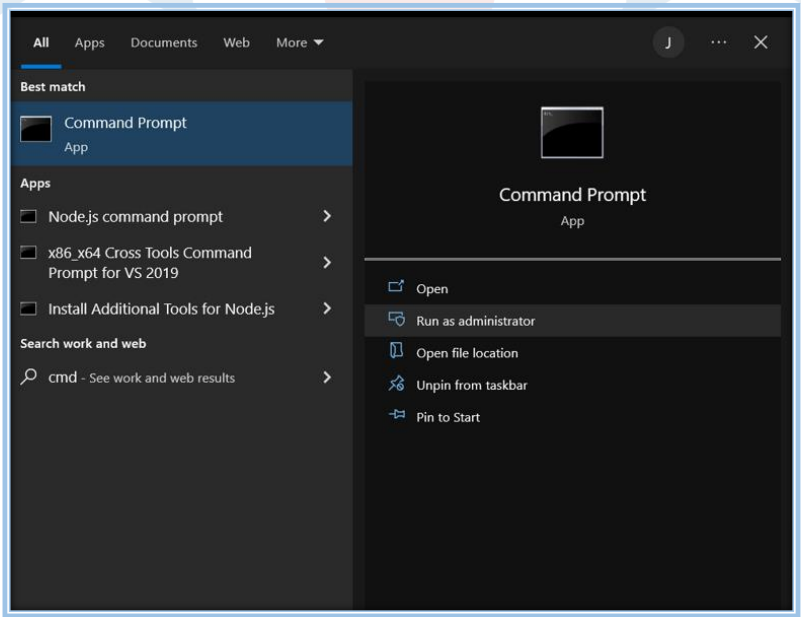The width and height of the screenshot is (801, 617).
Task: Expand the Node.js command prompt arrow
Action: 327,216
